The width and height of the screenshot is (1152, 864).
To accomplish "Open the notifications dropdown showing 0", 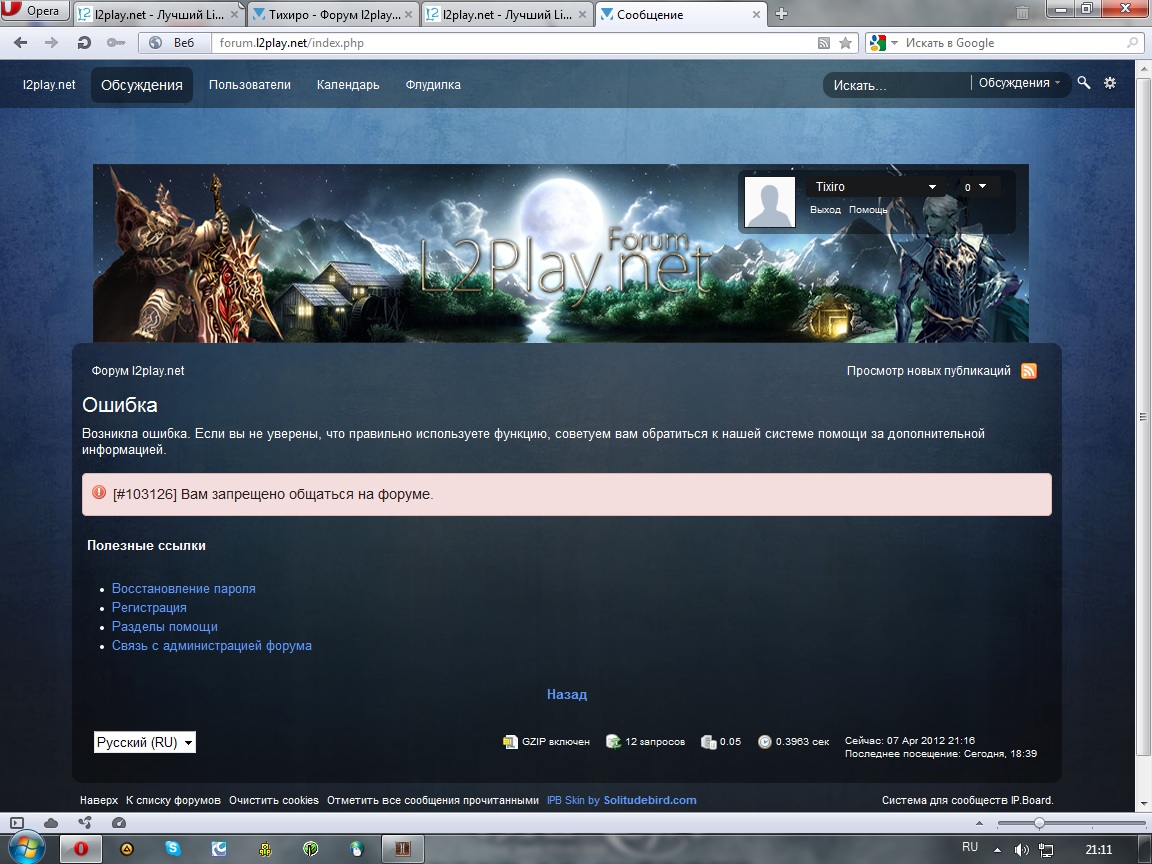I will [975, 187].
